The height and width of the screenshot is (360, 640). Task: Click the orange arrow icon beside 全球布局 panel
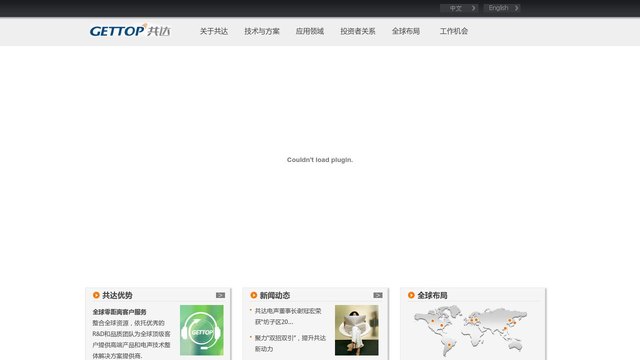tap(411, 295)
